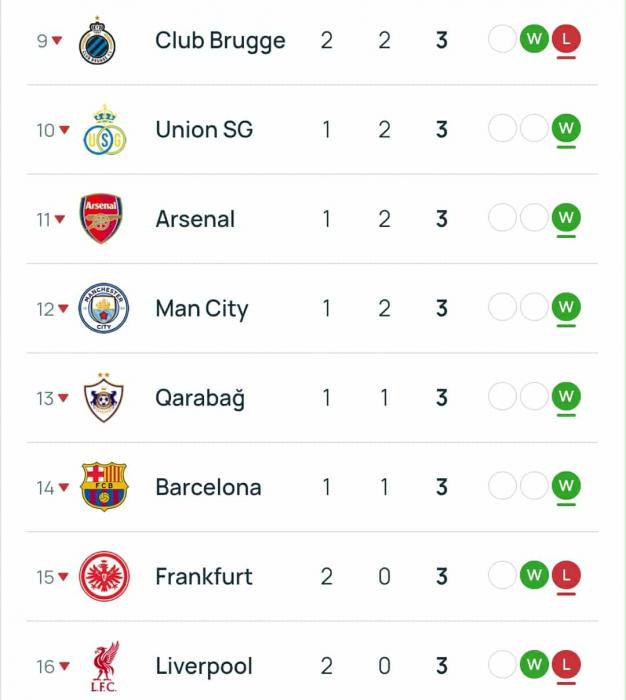Select the Qarabağ team name
626x700 pixels.
[199, 398]
